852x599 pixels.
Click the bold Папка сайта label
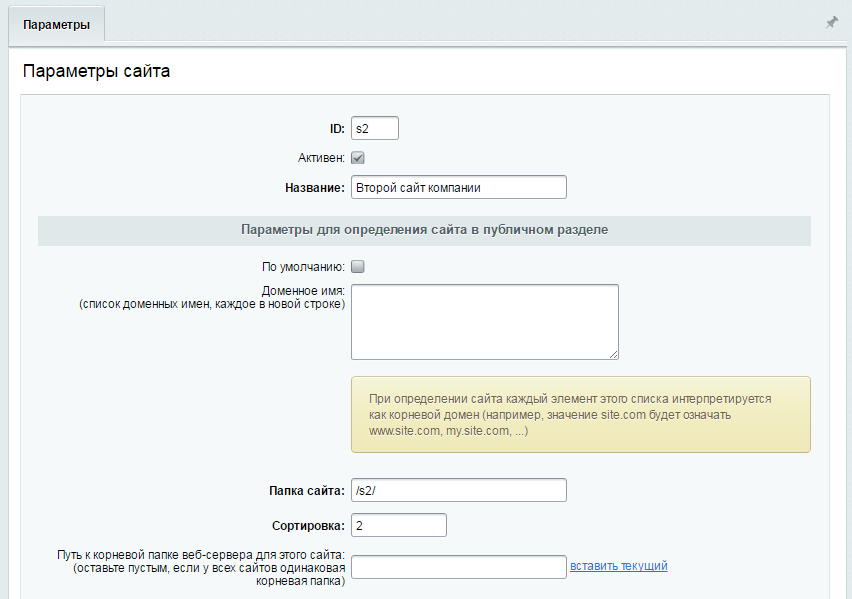[x=307, y=491]
